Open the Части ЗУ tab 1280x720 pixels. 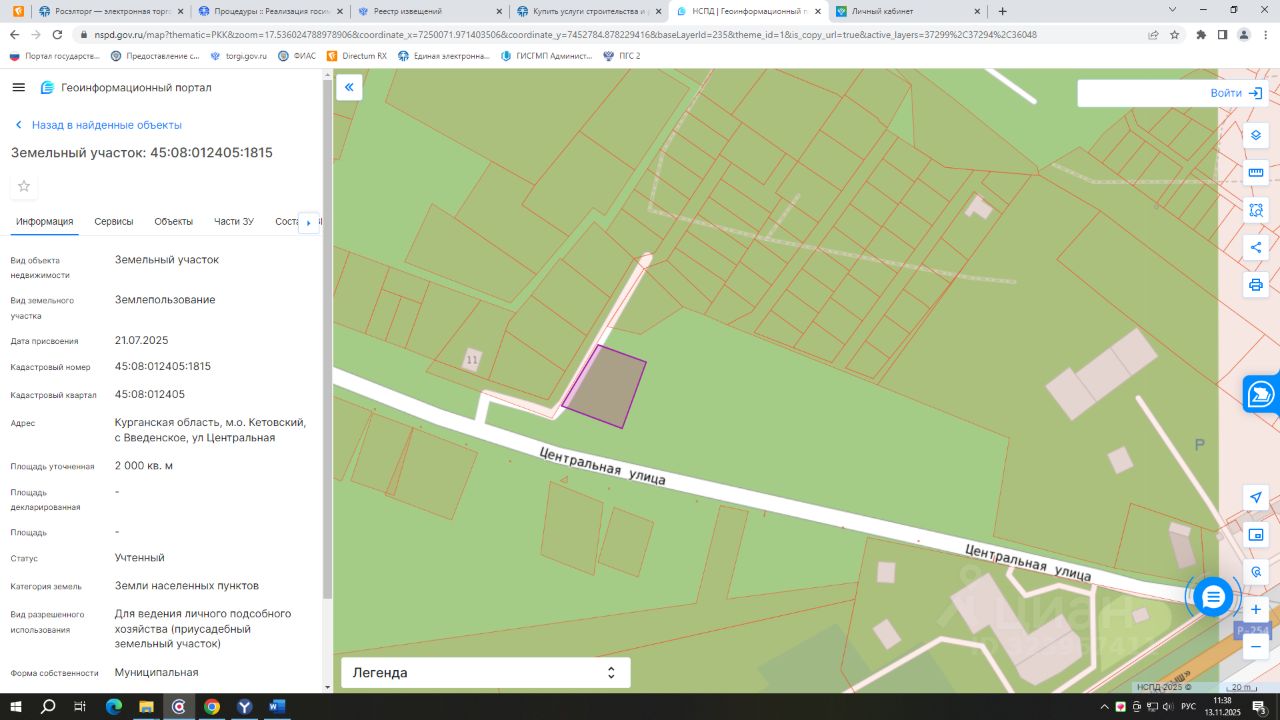click(x=234, y=222)
